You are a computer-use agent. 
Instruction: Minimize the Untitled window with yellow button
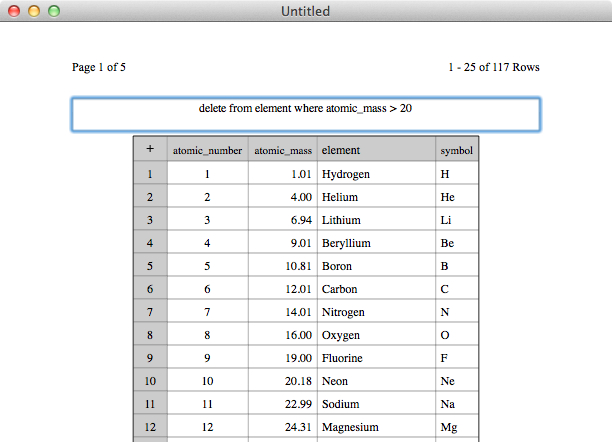point(34,11)
